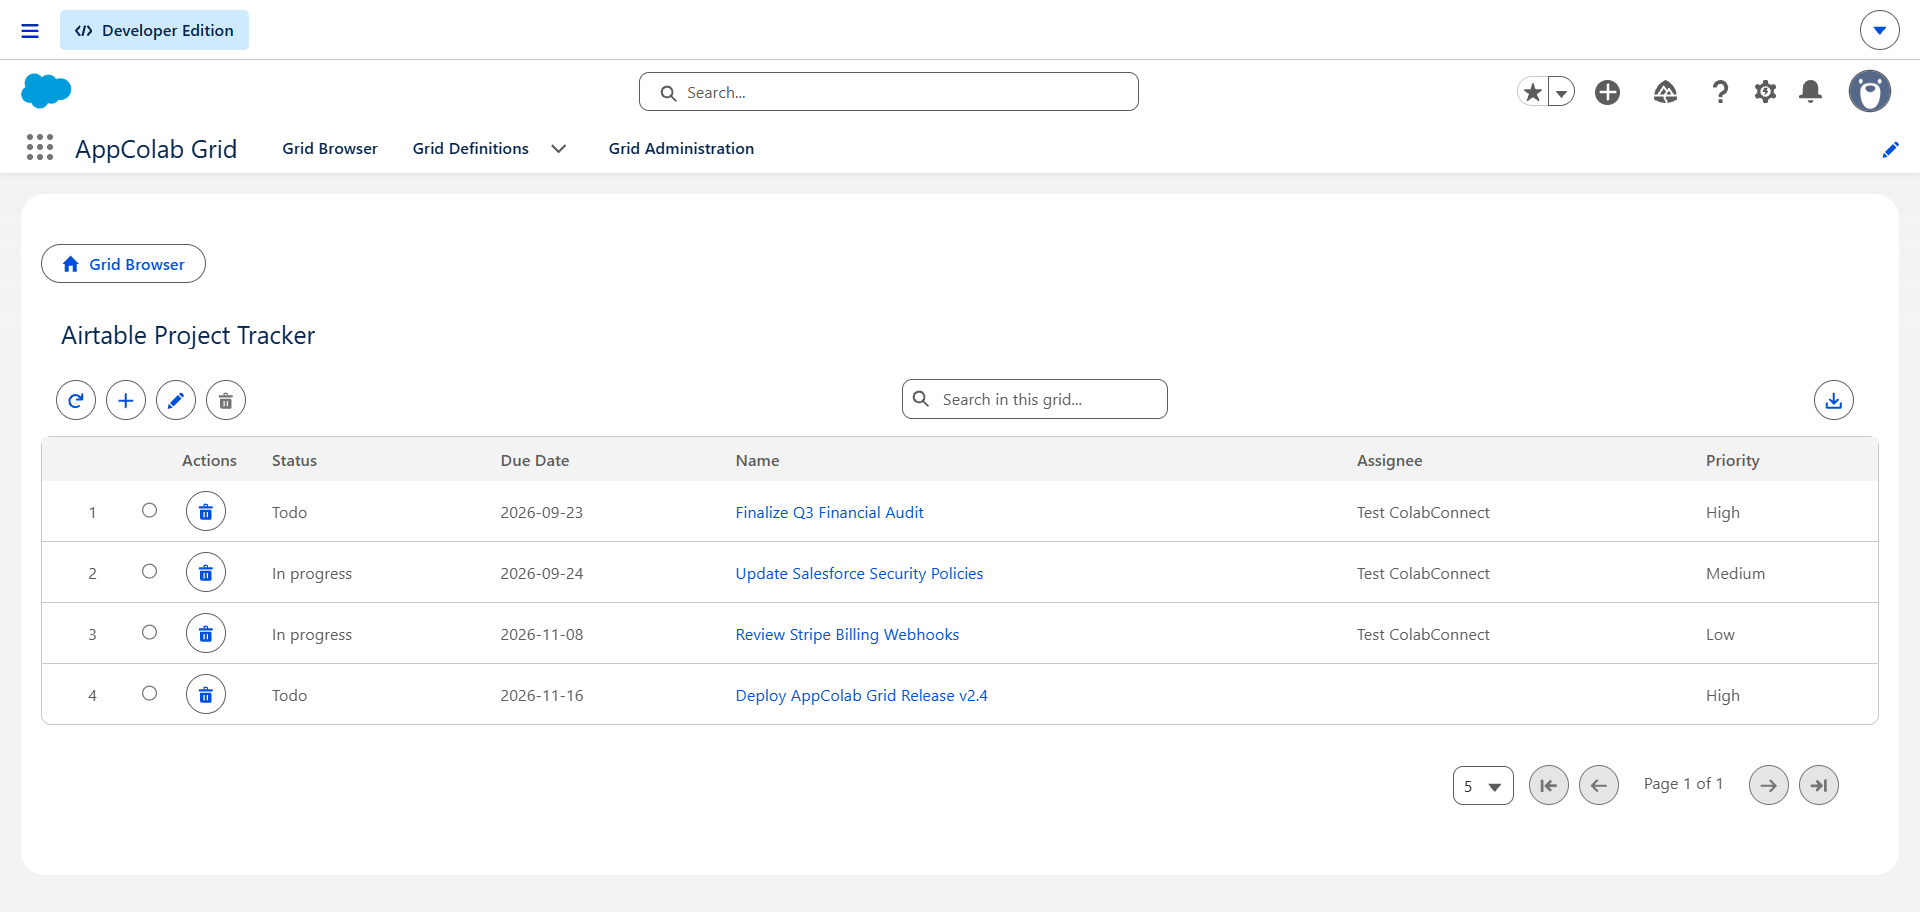1920x912 pixels.
Task: Click the due date 2026-11-16 cell
Action: coord(542,695)
